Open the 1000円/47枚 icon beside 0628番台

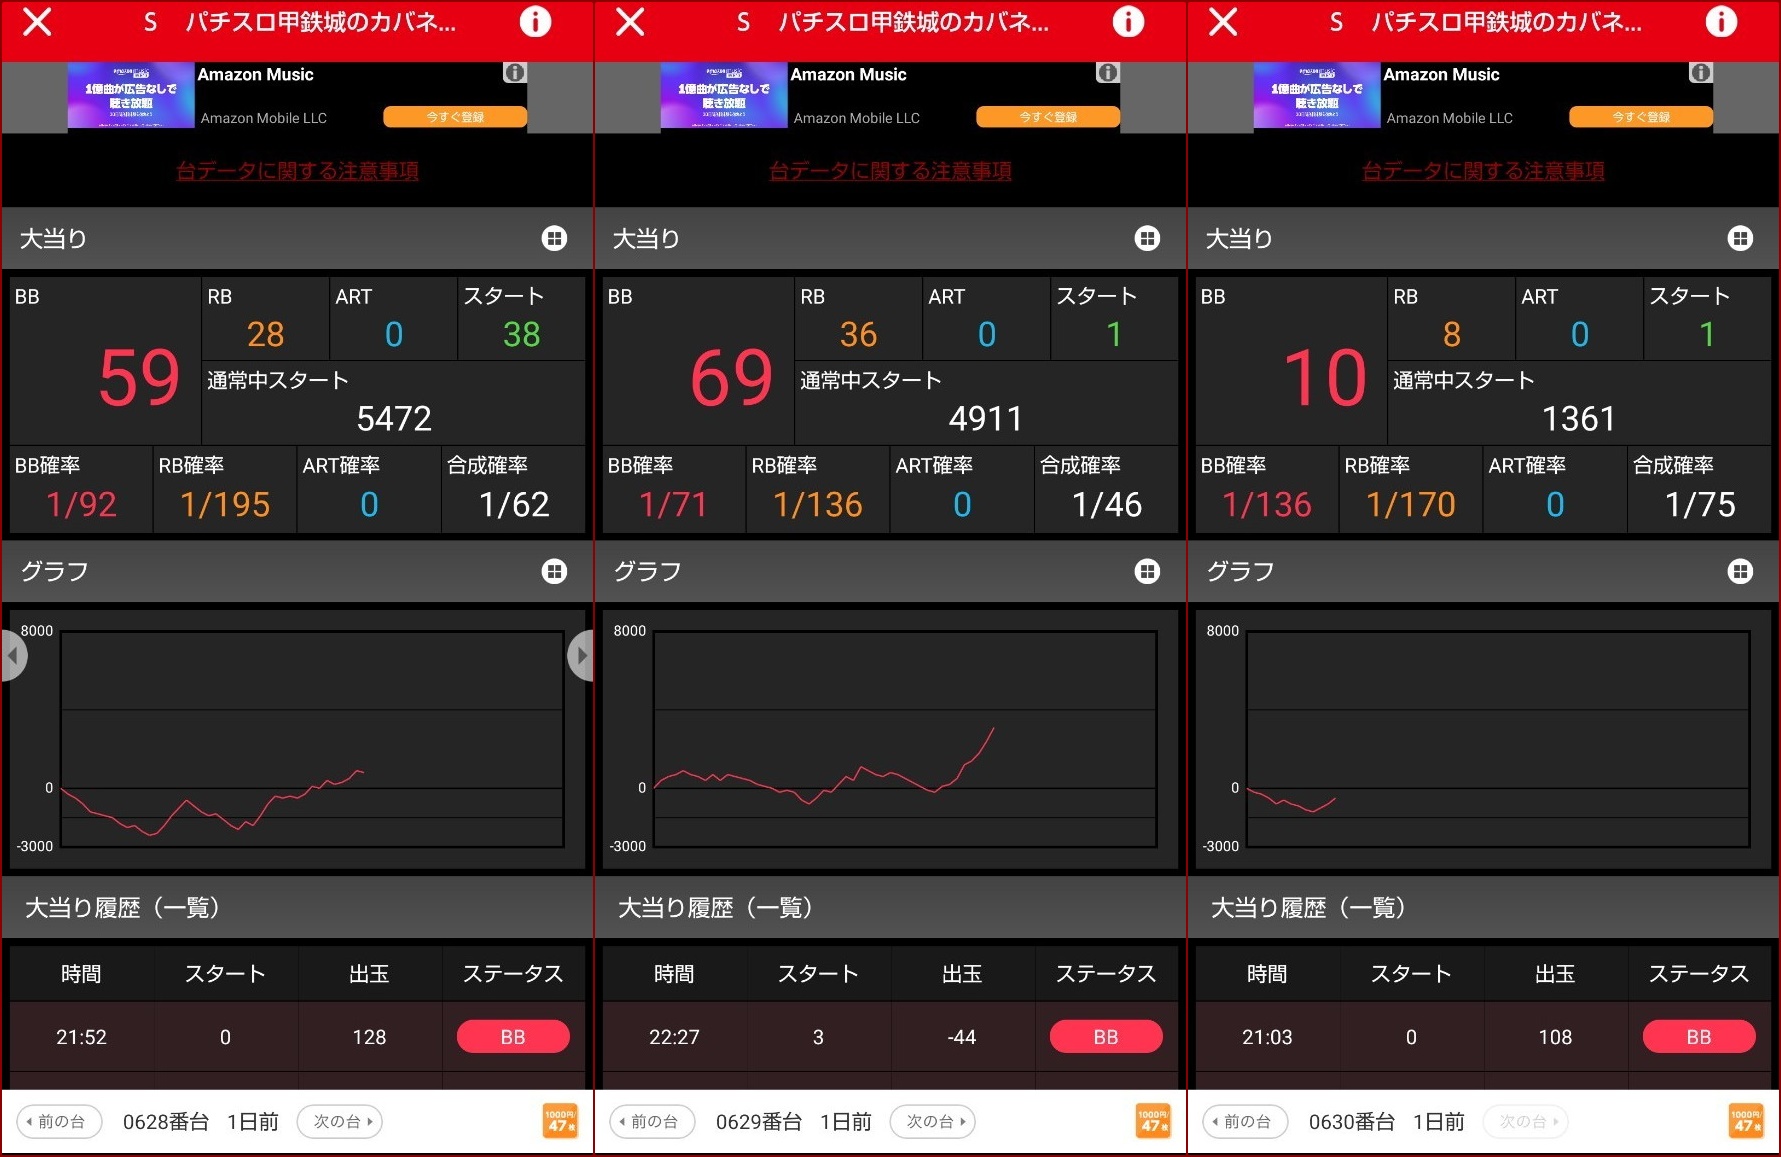click(560, 1121)
